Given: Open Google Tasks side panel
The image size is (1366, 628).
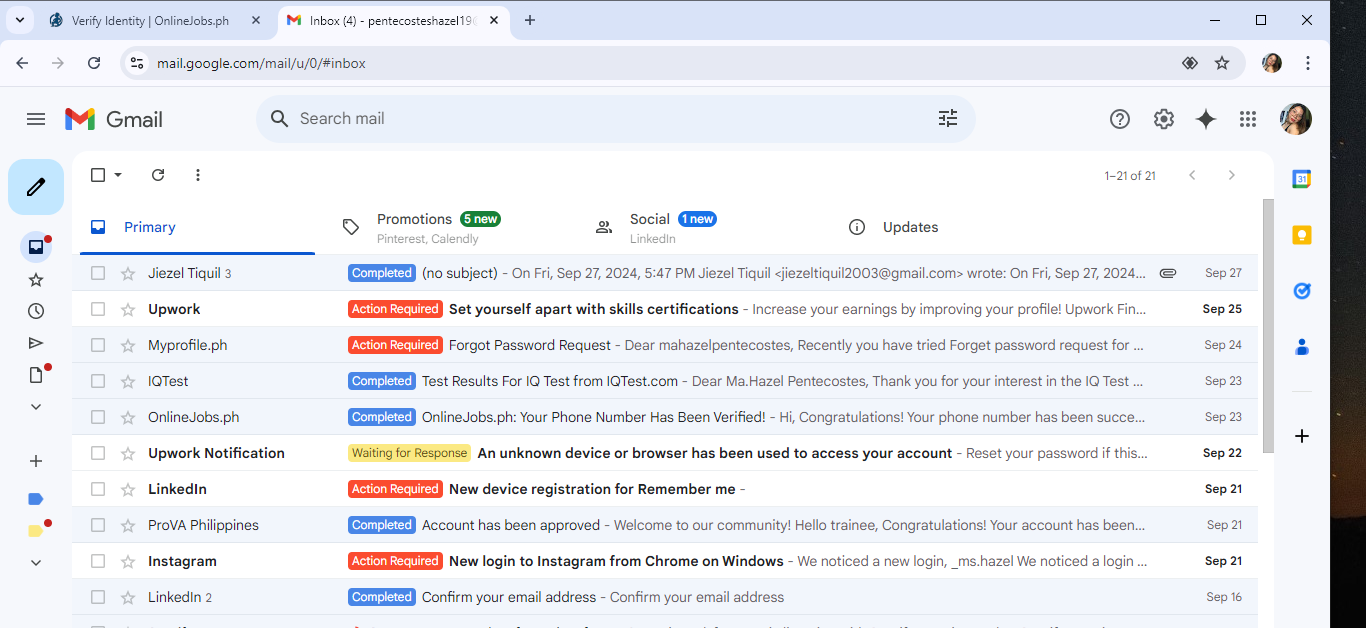Looking at the screenshot, I should coord(1301,291).
